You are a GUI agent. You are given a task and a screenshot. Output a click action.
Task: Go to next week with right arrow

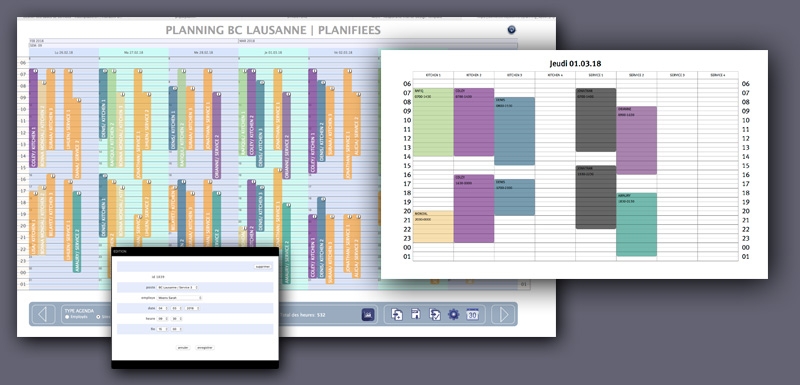point(503,314)
